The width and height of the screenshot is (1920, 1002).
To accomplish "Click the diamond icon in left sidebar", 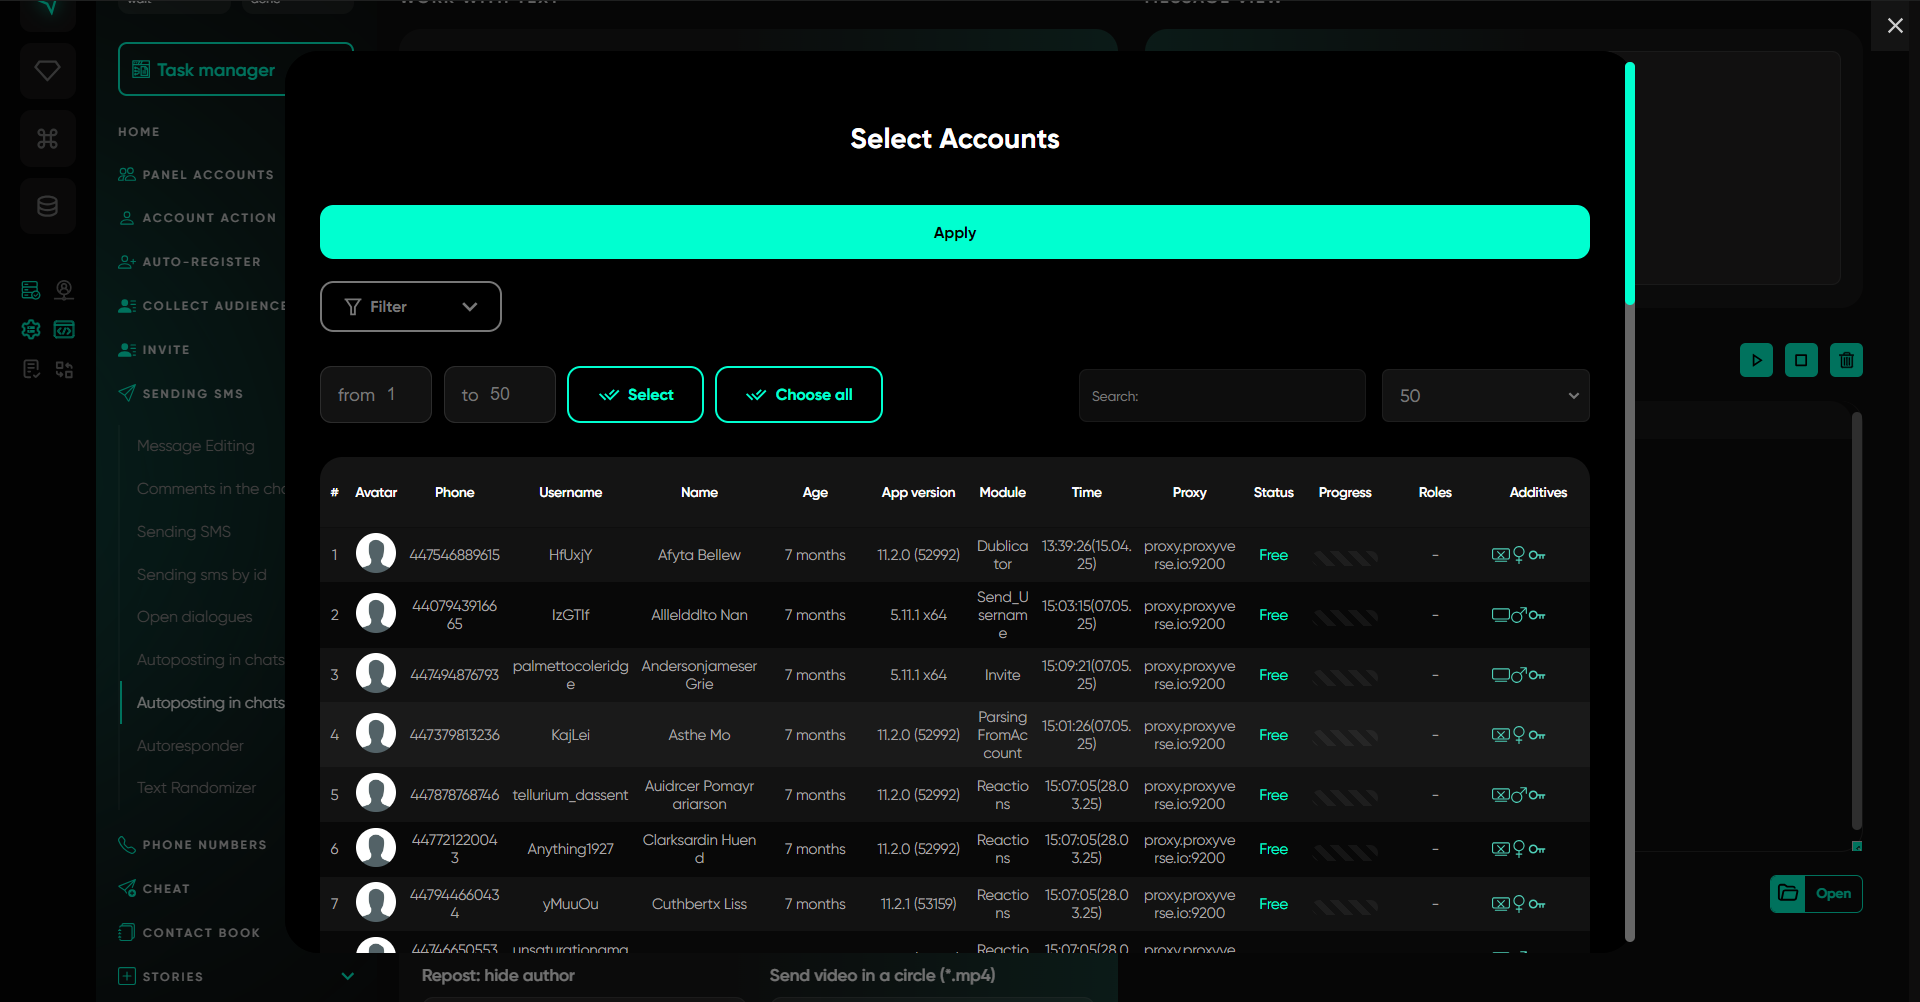I will pyautogui.click(x=47, y=71).
